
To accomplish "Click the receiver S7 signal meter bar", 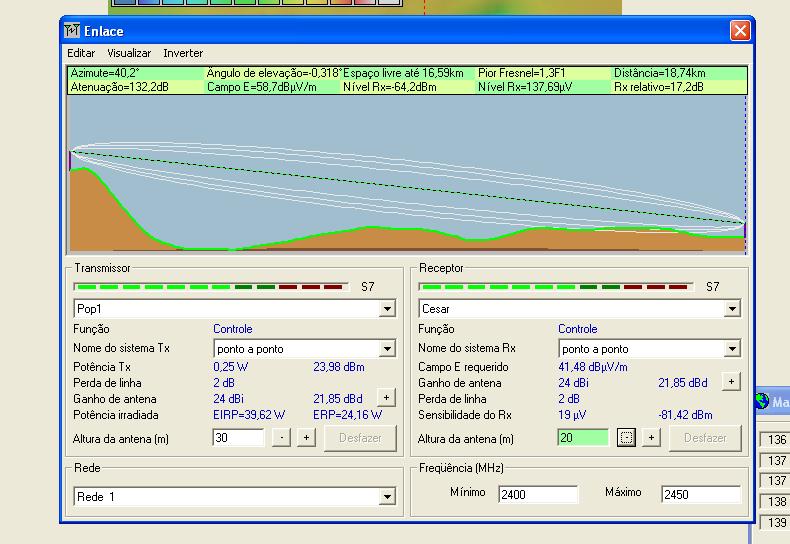I will pos(556,287).
